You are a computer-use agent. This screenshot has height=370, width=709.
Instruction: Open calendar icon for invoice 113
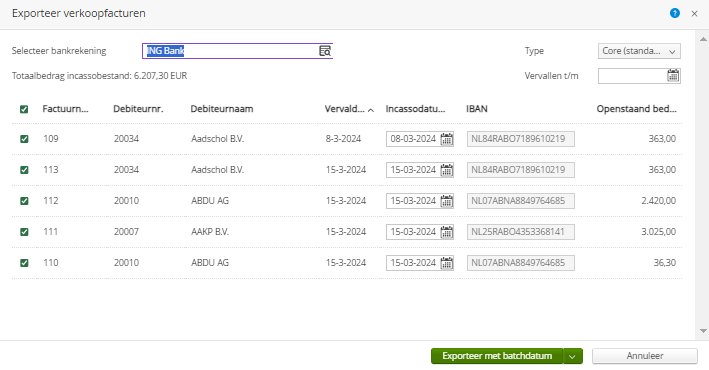click(x=447, y=170)
